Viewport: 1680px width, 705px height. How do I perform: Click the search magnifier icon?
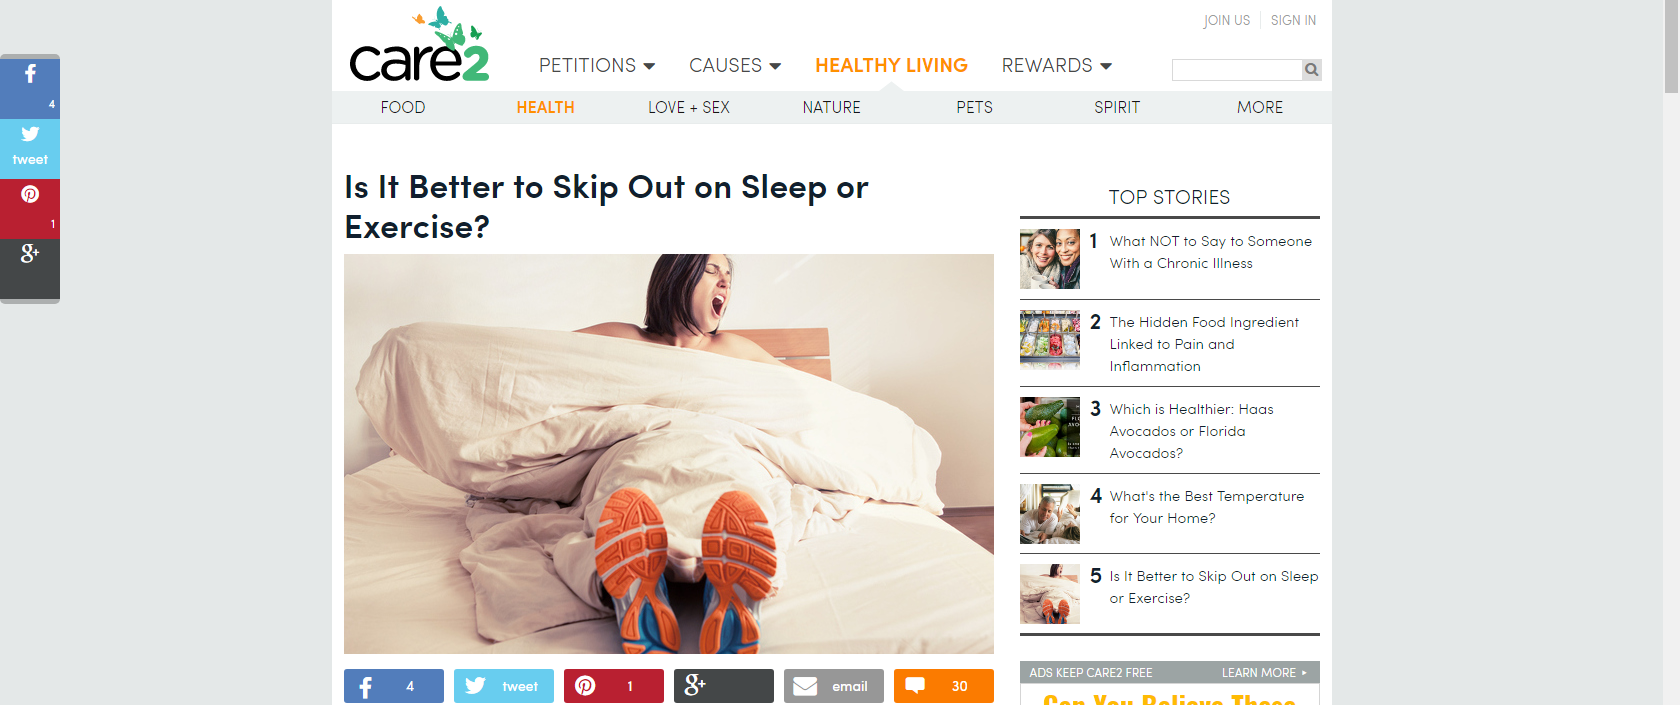(x=1311, y=69)
